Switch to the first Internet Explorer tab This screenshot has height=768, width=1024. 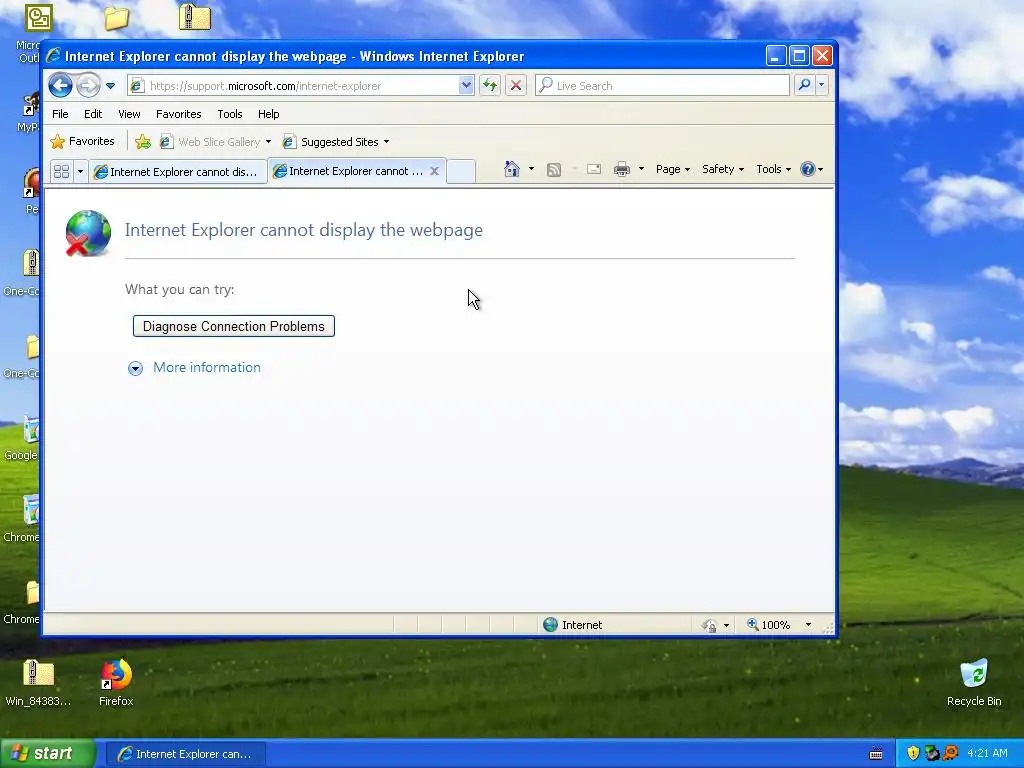click(x=178, y=172)
